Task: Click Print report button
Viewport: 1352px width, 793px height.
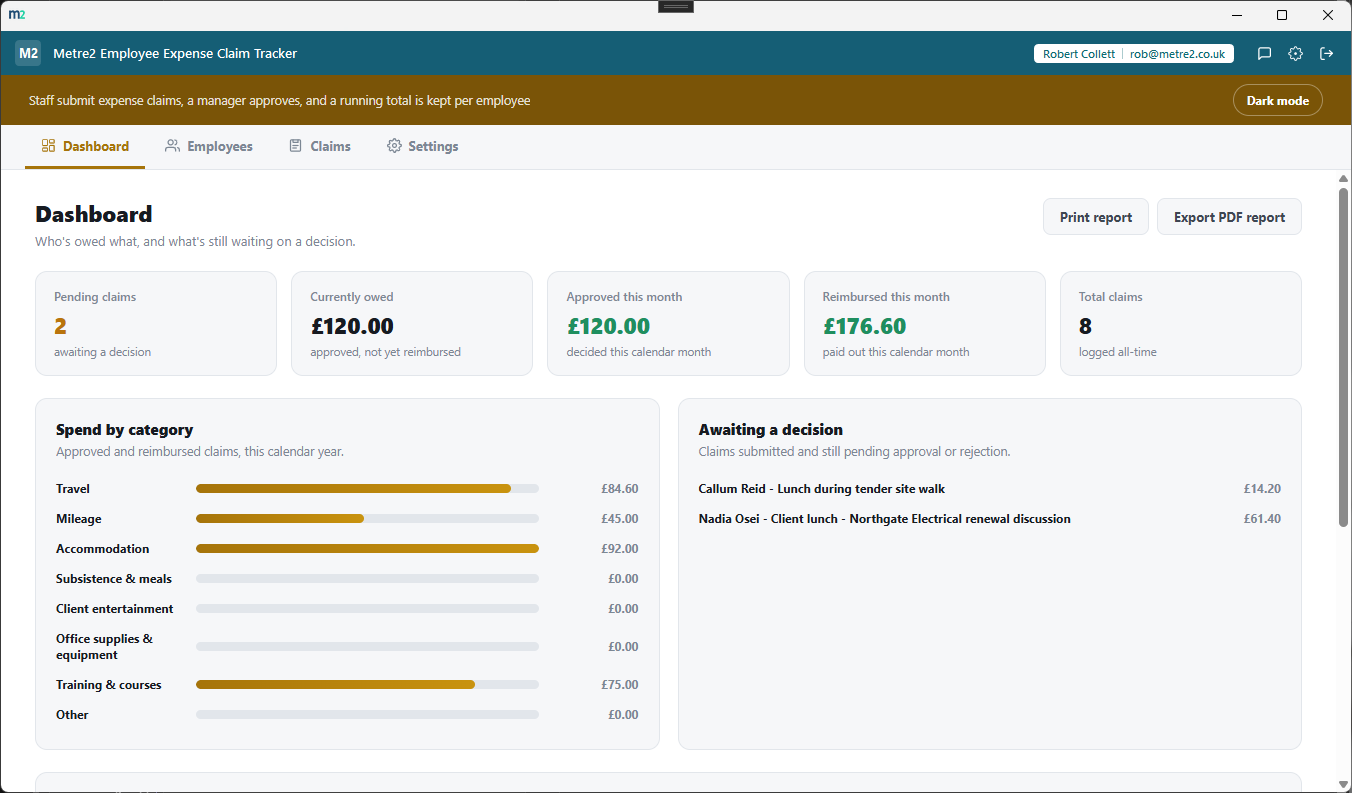Action: pos(1096,217)
